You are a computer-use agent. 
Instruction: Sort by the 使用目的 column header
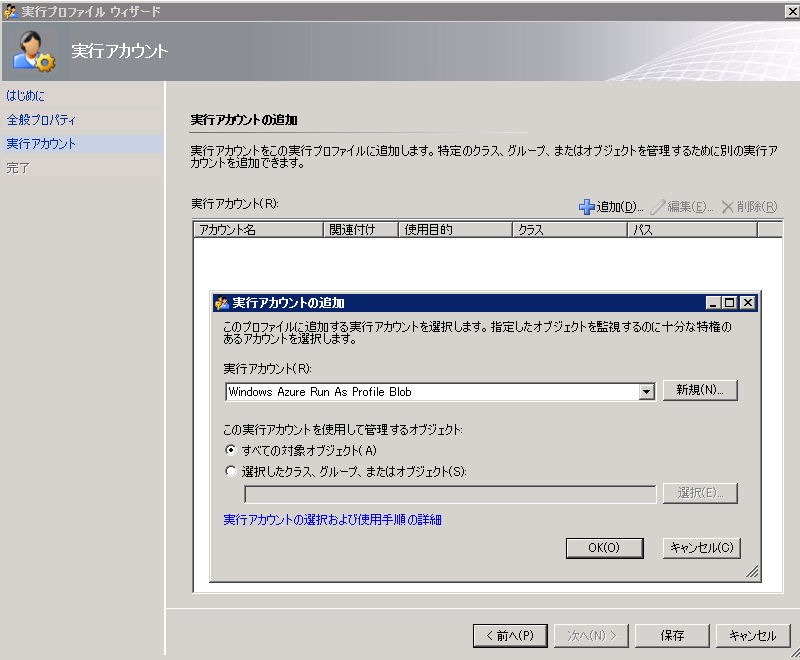coord(455,230)
